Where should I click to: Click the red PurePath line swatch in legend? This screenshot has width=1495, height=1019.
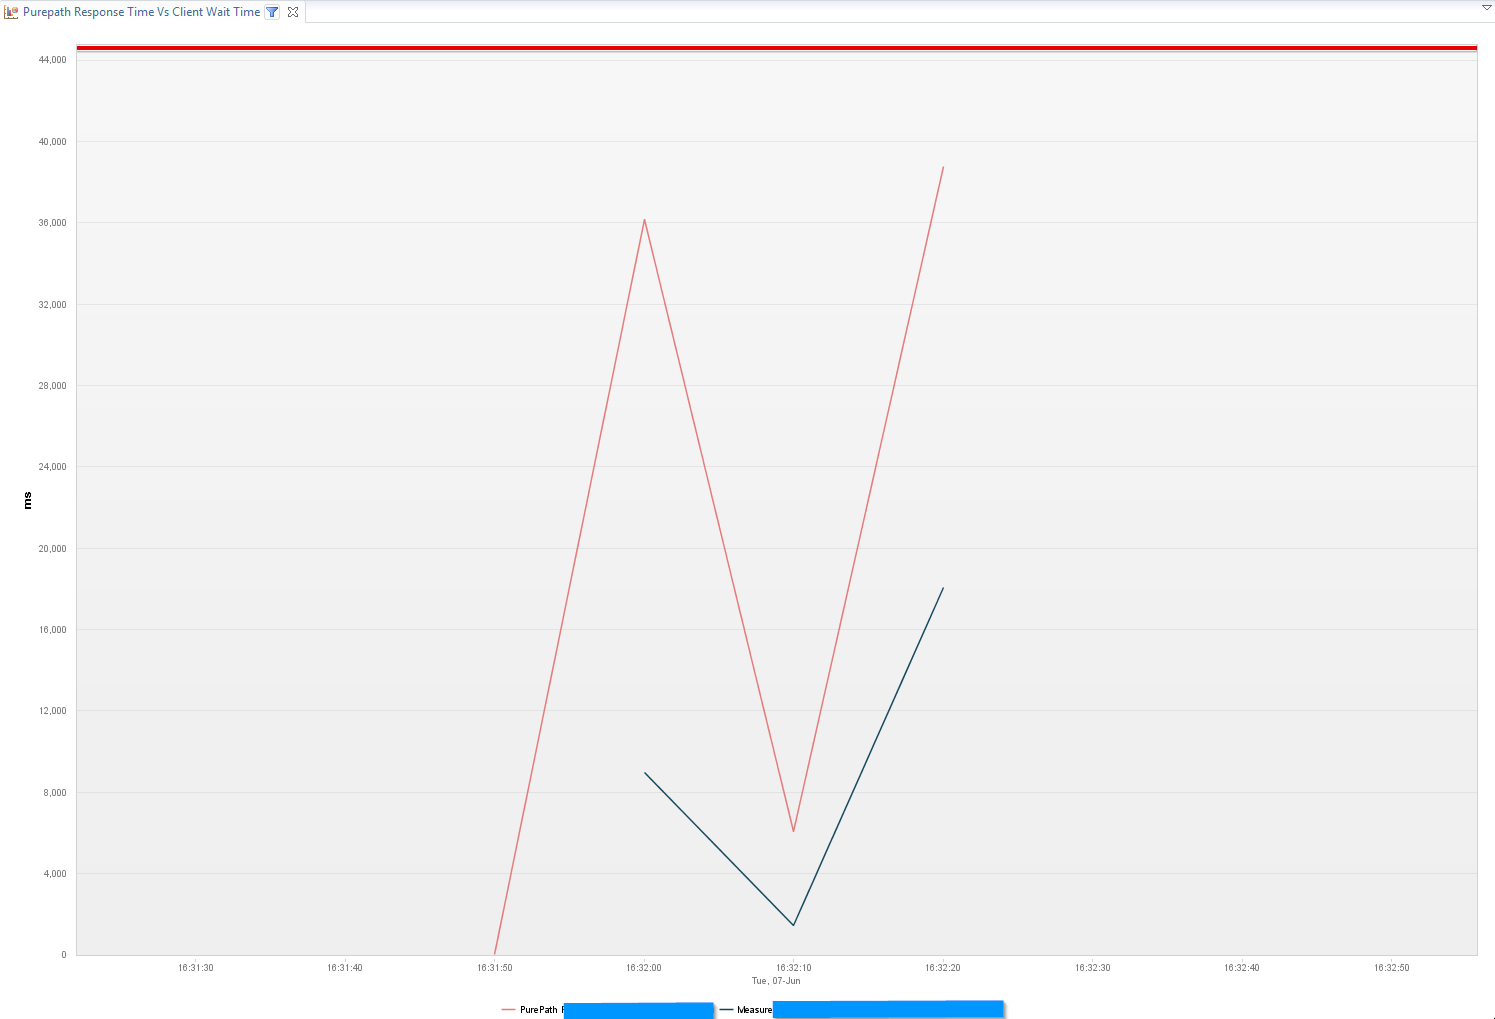(509, 1010)
